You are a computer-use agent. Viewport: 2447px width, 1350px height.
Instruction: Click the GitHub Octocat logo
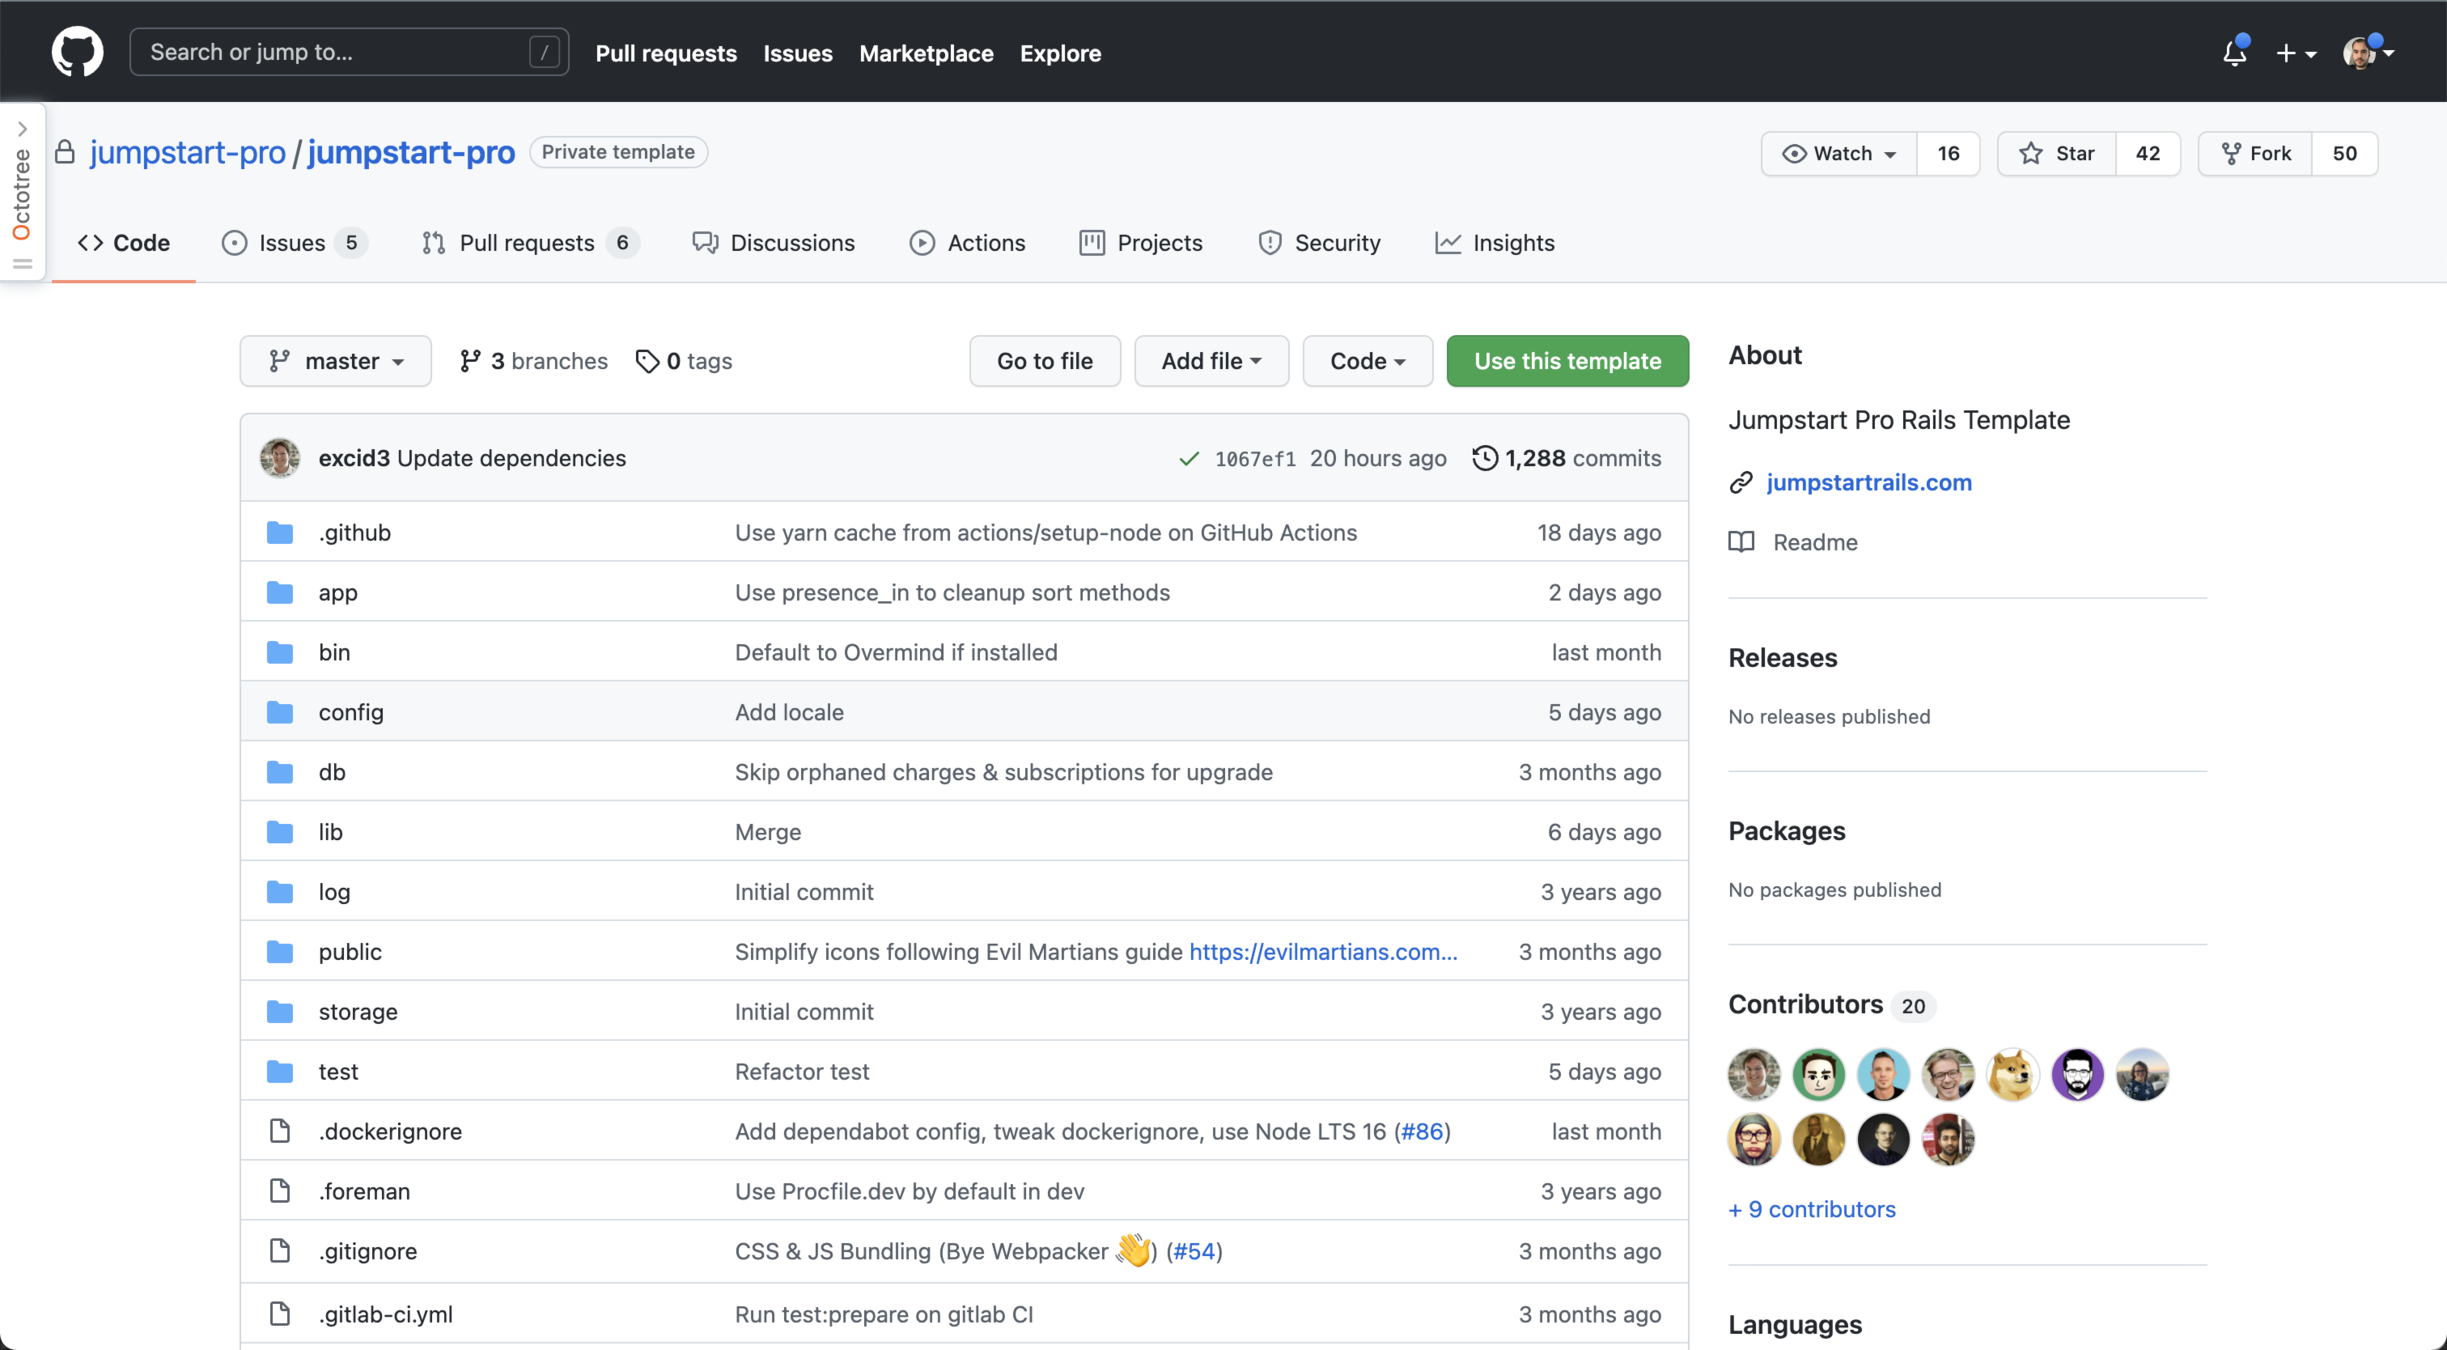(77, 52)
